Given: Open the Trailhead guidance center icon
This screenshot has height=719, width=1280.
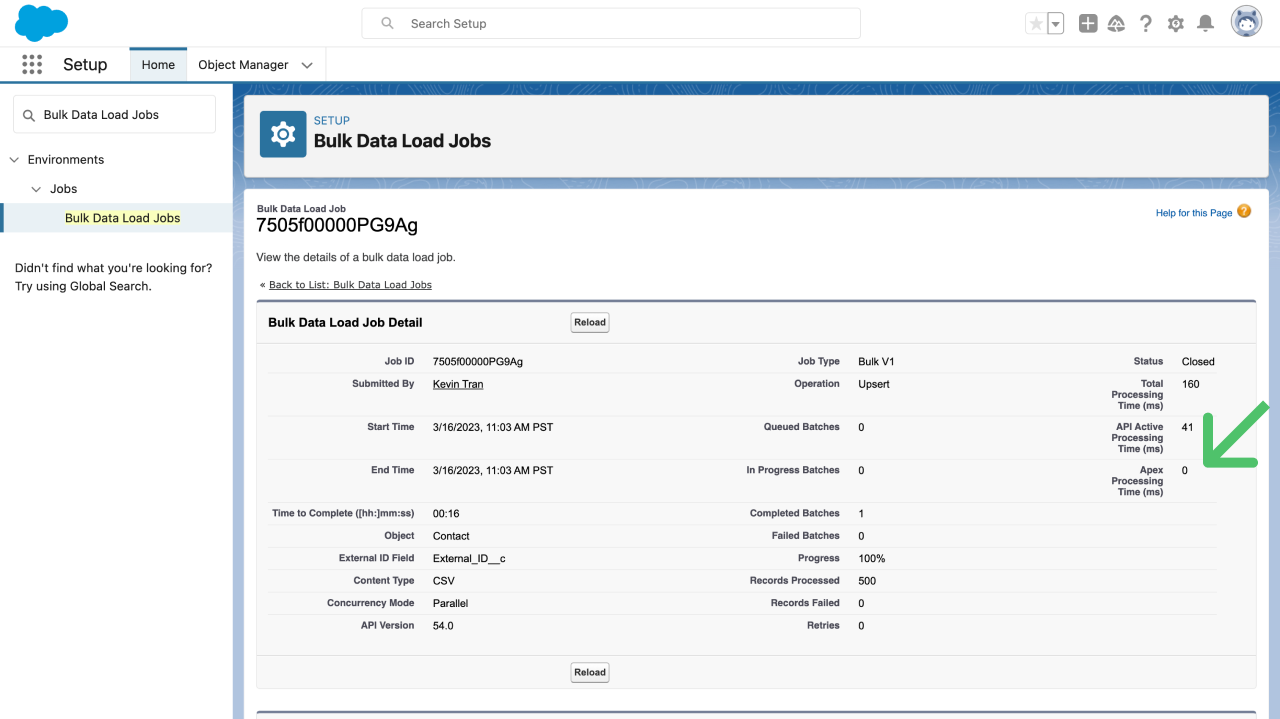Looking at the screenshot, I should pos(1117,23).
